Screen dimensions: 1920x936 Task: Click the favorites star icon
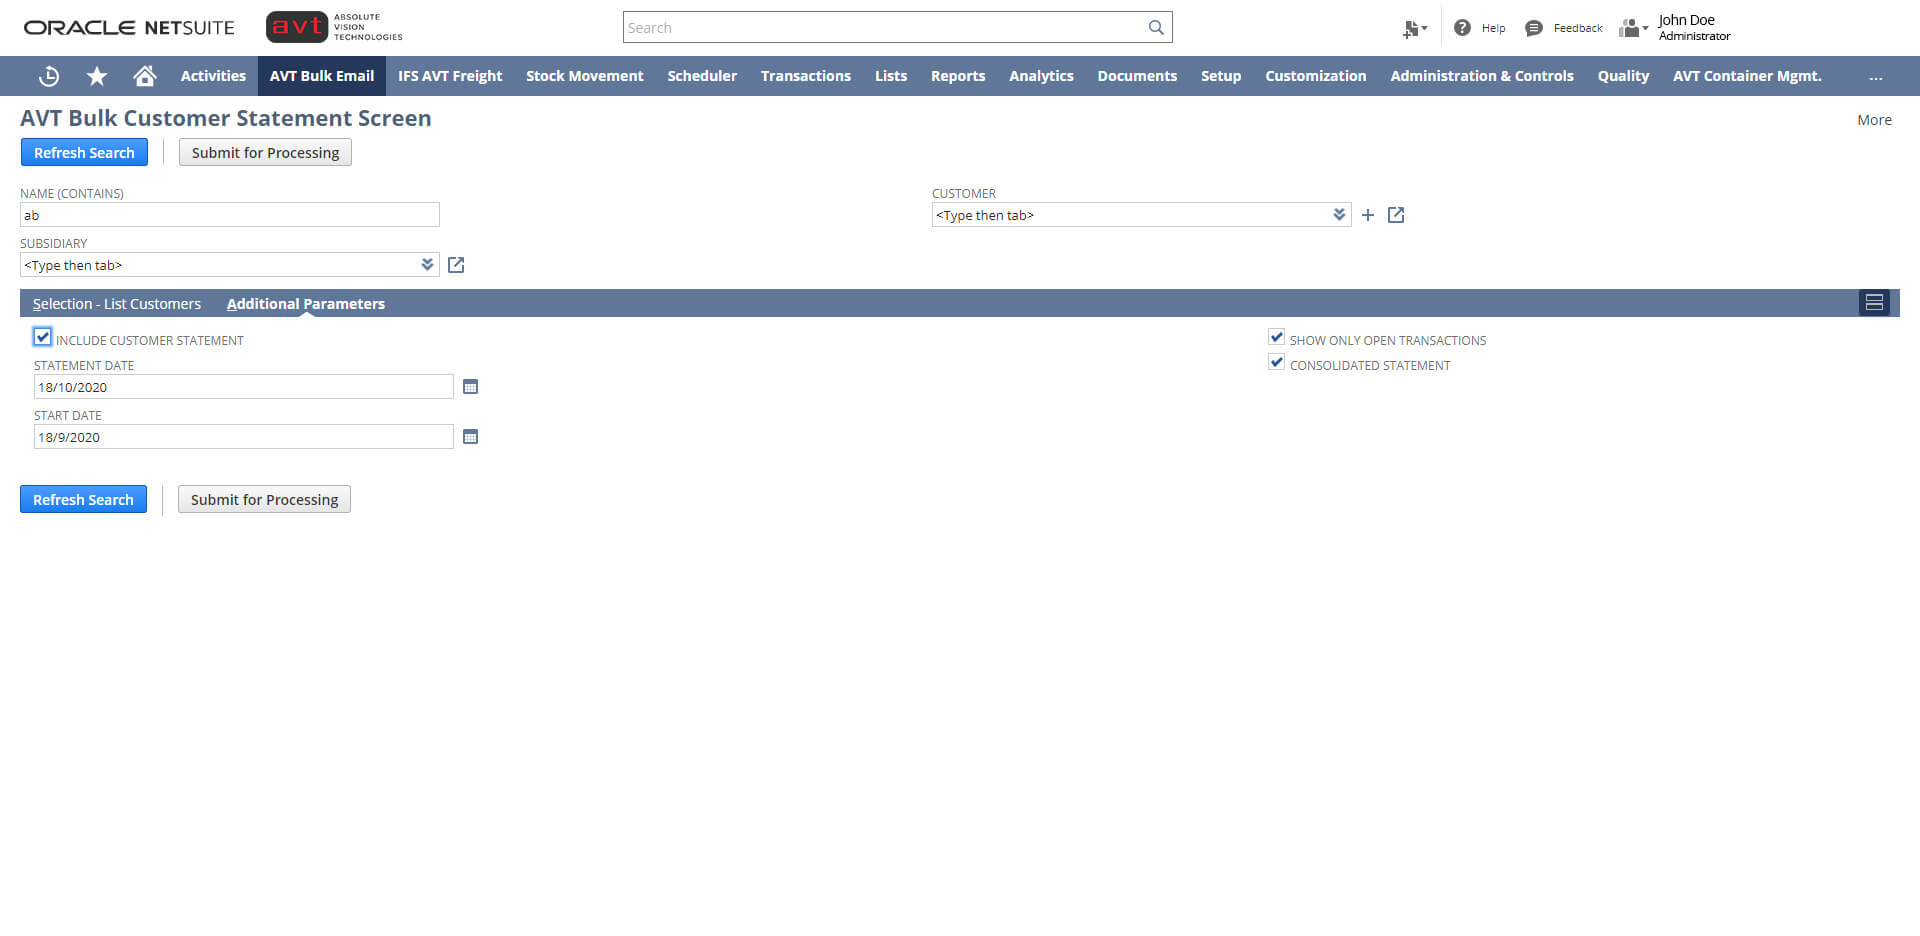[x=96, y=76]
